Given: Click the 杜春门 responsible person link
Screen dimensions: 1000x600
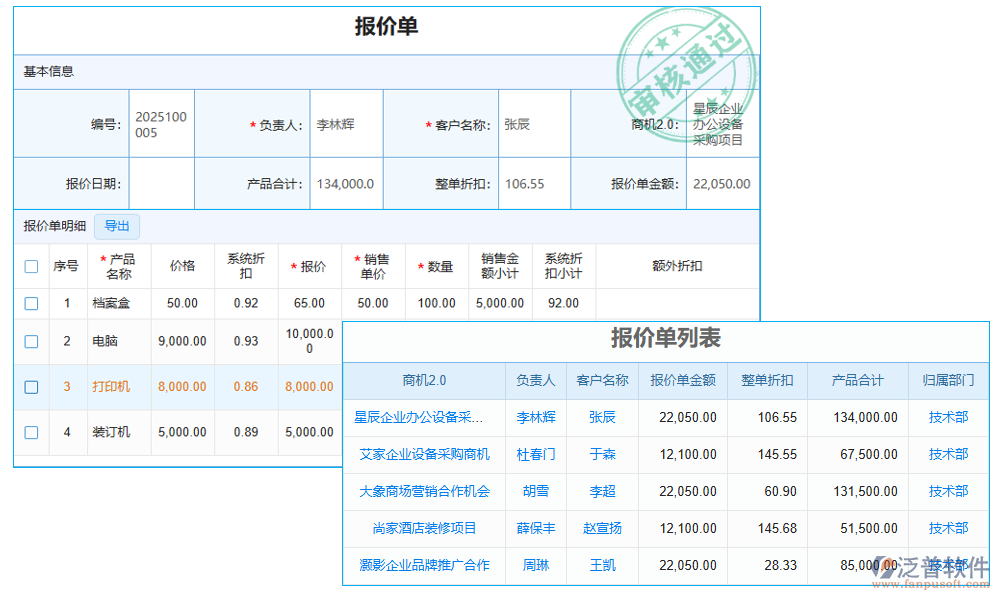Looking at the screenshot, I should pyautogui.click(x=536, y=455).
